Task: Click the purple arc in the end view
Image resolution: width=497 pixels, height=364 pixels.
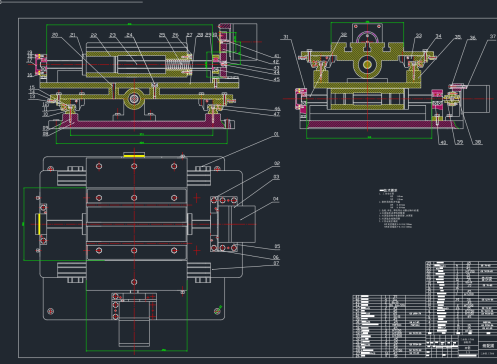Action: coord(367,36)
